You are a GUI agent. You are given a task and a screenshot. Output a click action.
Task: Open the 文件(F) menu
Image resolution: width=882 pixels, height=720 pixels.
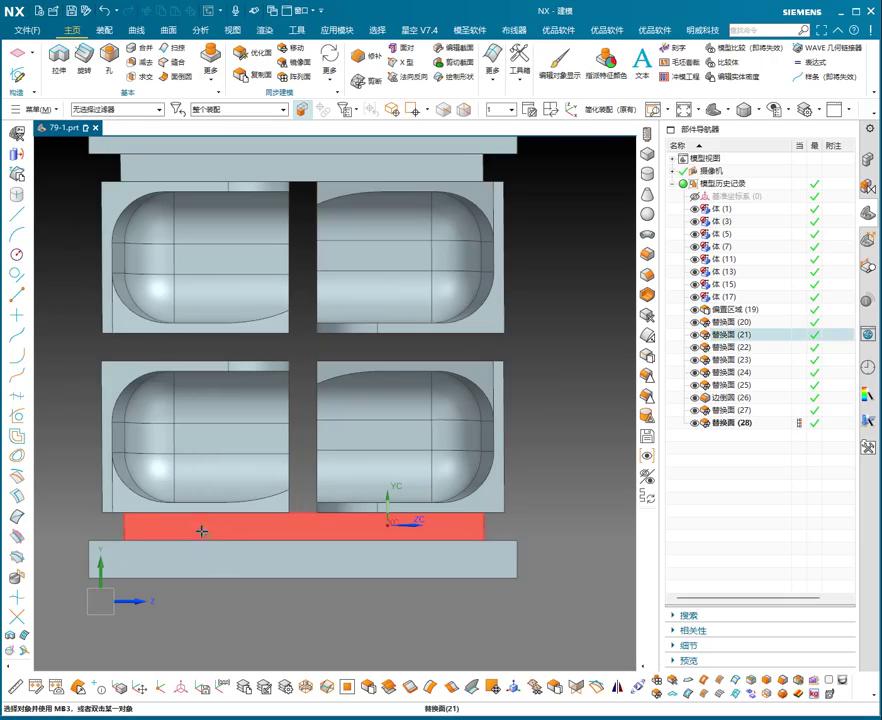(26, 30)
